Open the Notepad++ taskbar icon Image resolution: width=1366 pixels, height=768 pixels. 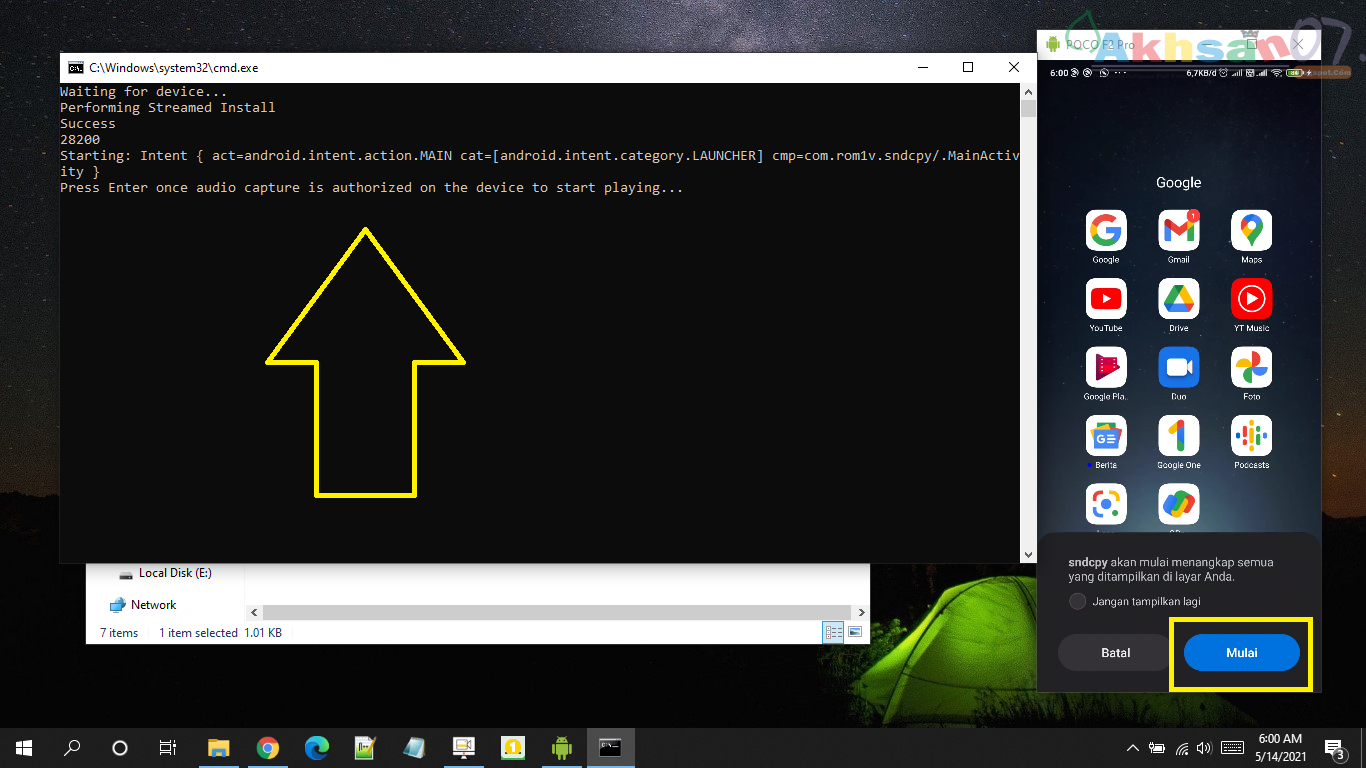click(x=365, y=748)
